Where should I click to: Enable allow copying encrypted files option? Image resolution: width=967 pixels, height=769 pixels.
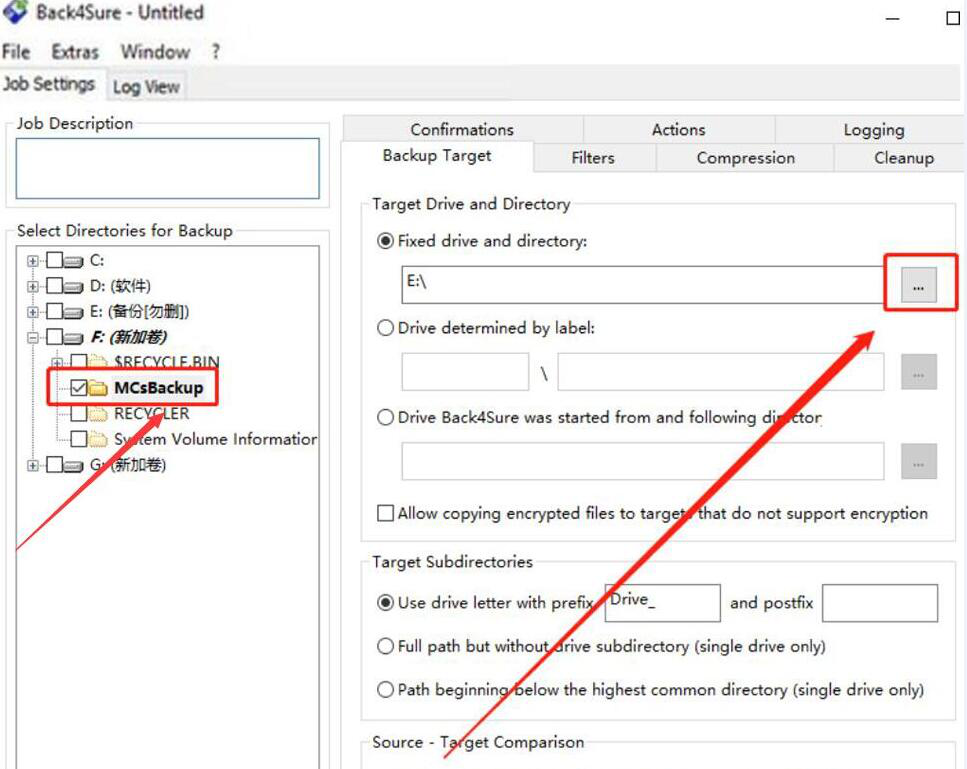click(385, 513)
